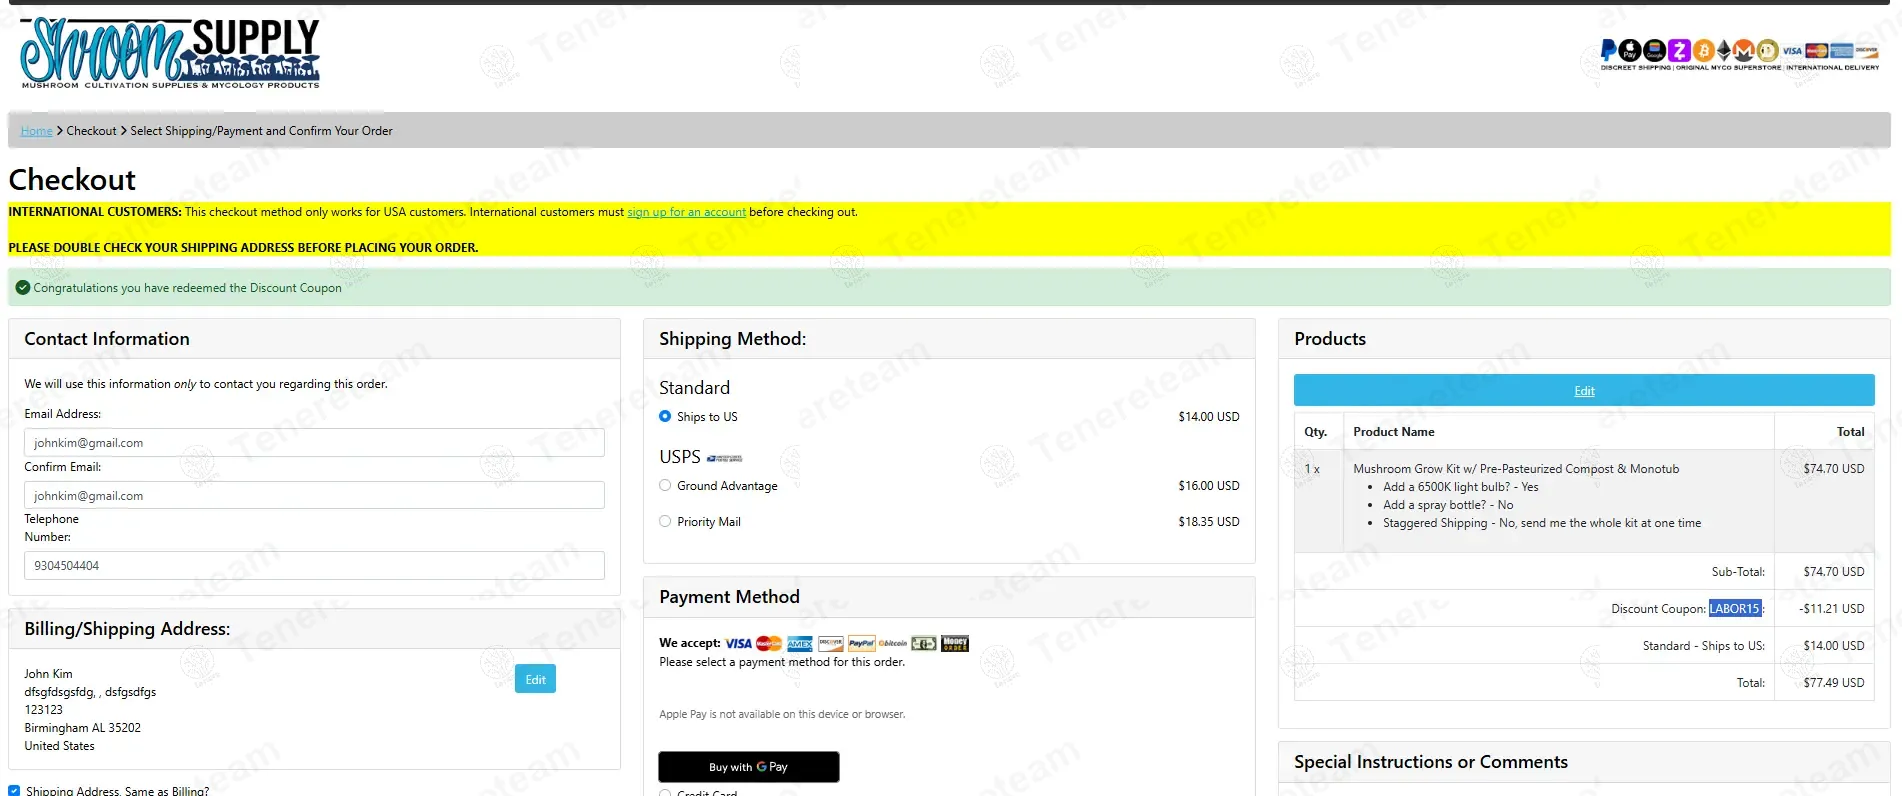Click the Discover card icon in the header
The height and width of the screenshot is (796, 1902).
tap(1867, 51)
